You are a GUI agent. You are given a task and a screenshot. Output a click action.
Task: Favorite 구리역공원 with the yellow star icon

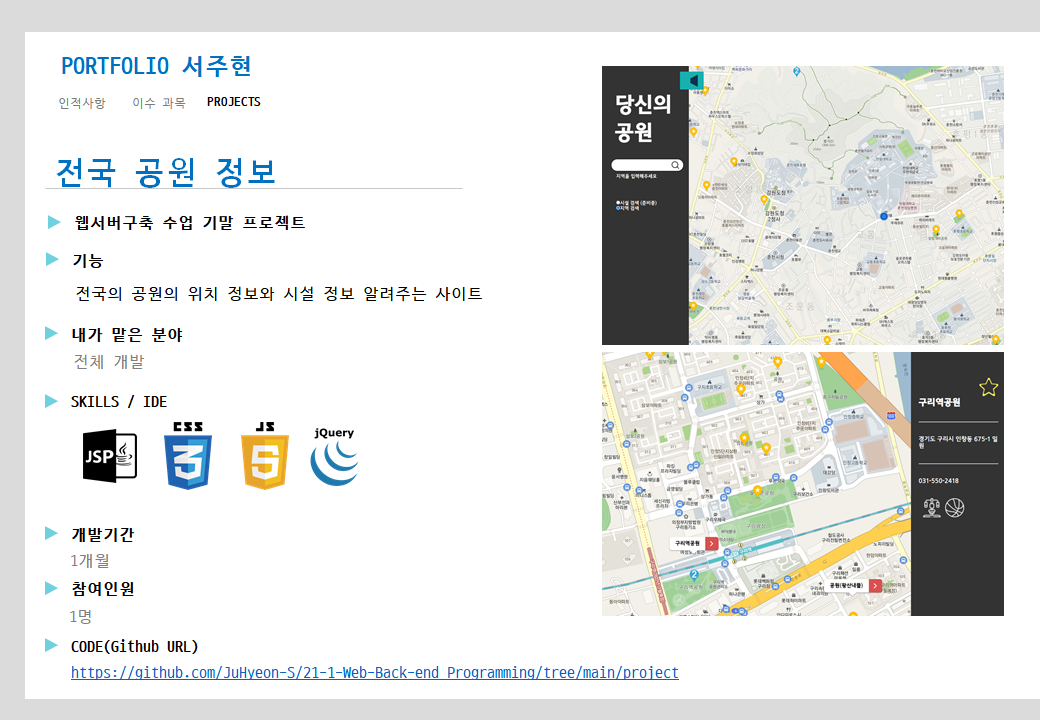tap(988, 387)
